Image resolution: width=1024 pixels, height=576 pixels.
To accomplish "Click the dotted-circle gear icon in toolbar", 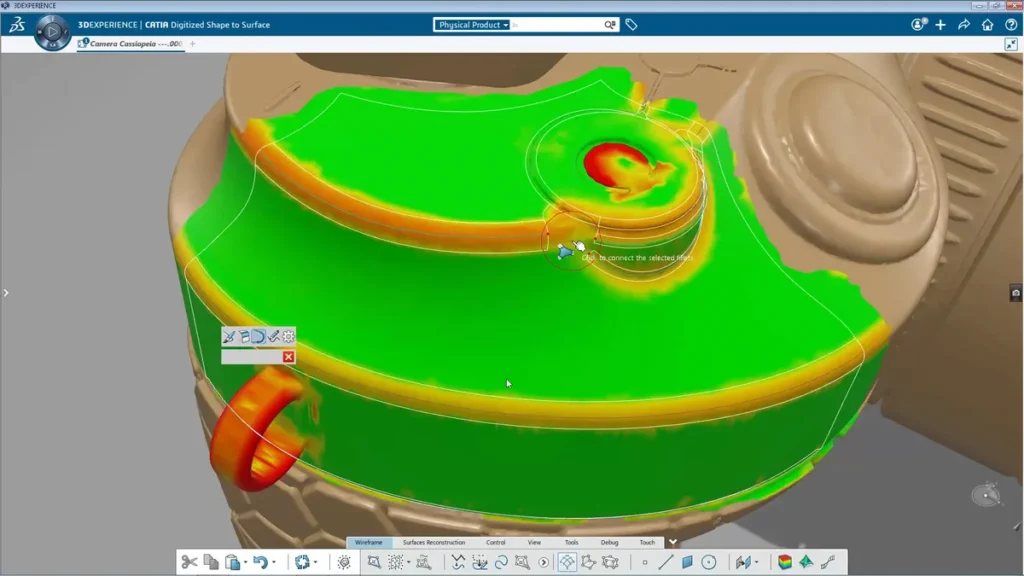I will click(344, 562).
